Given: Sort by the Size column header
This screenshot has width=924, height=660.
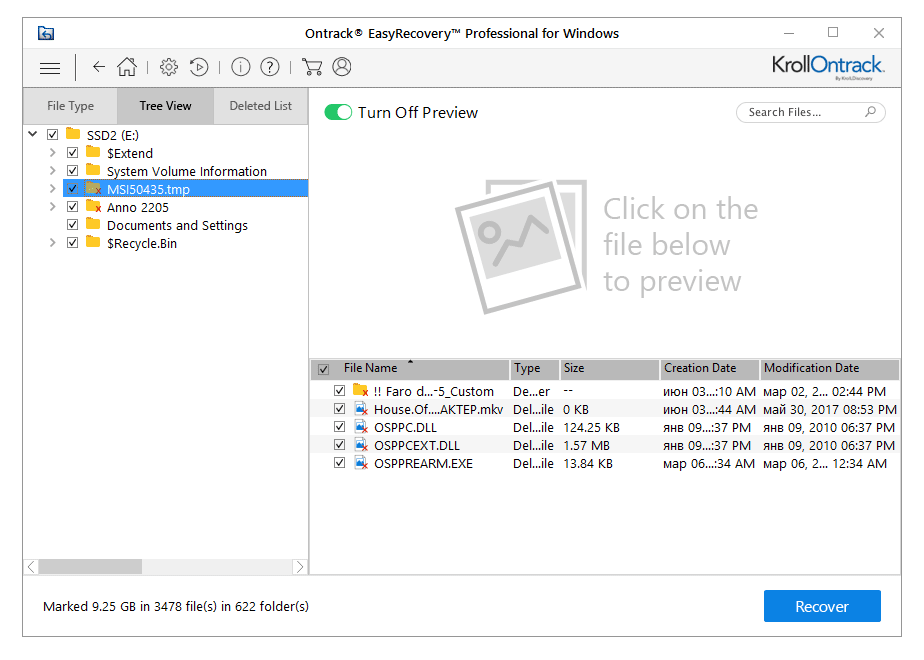Looking at the screenshot, I should pos(609,369).
